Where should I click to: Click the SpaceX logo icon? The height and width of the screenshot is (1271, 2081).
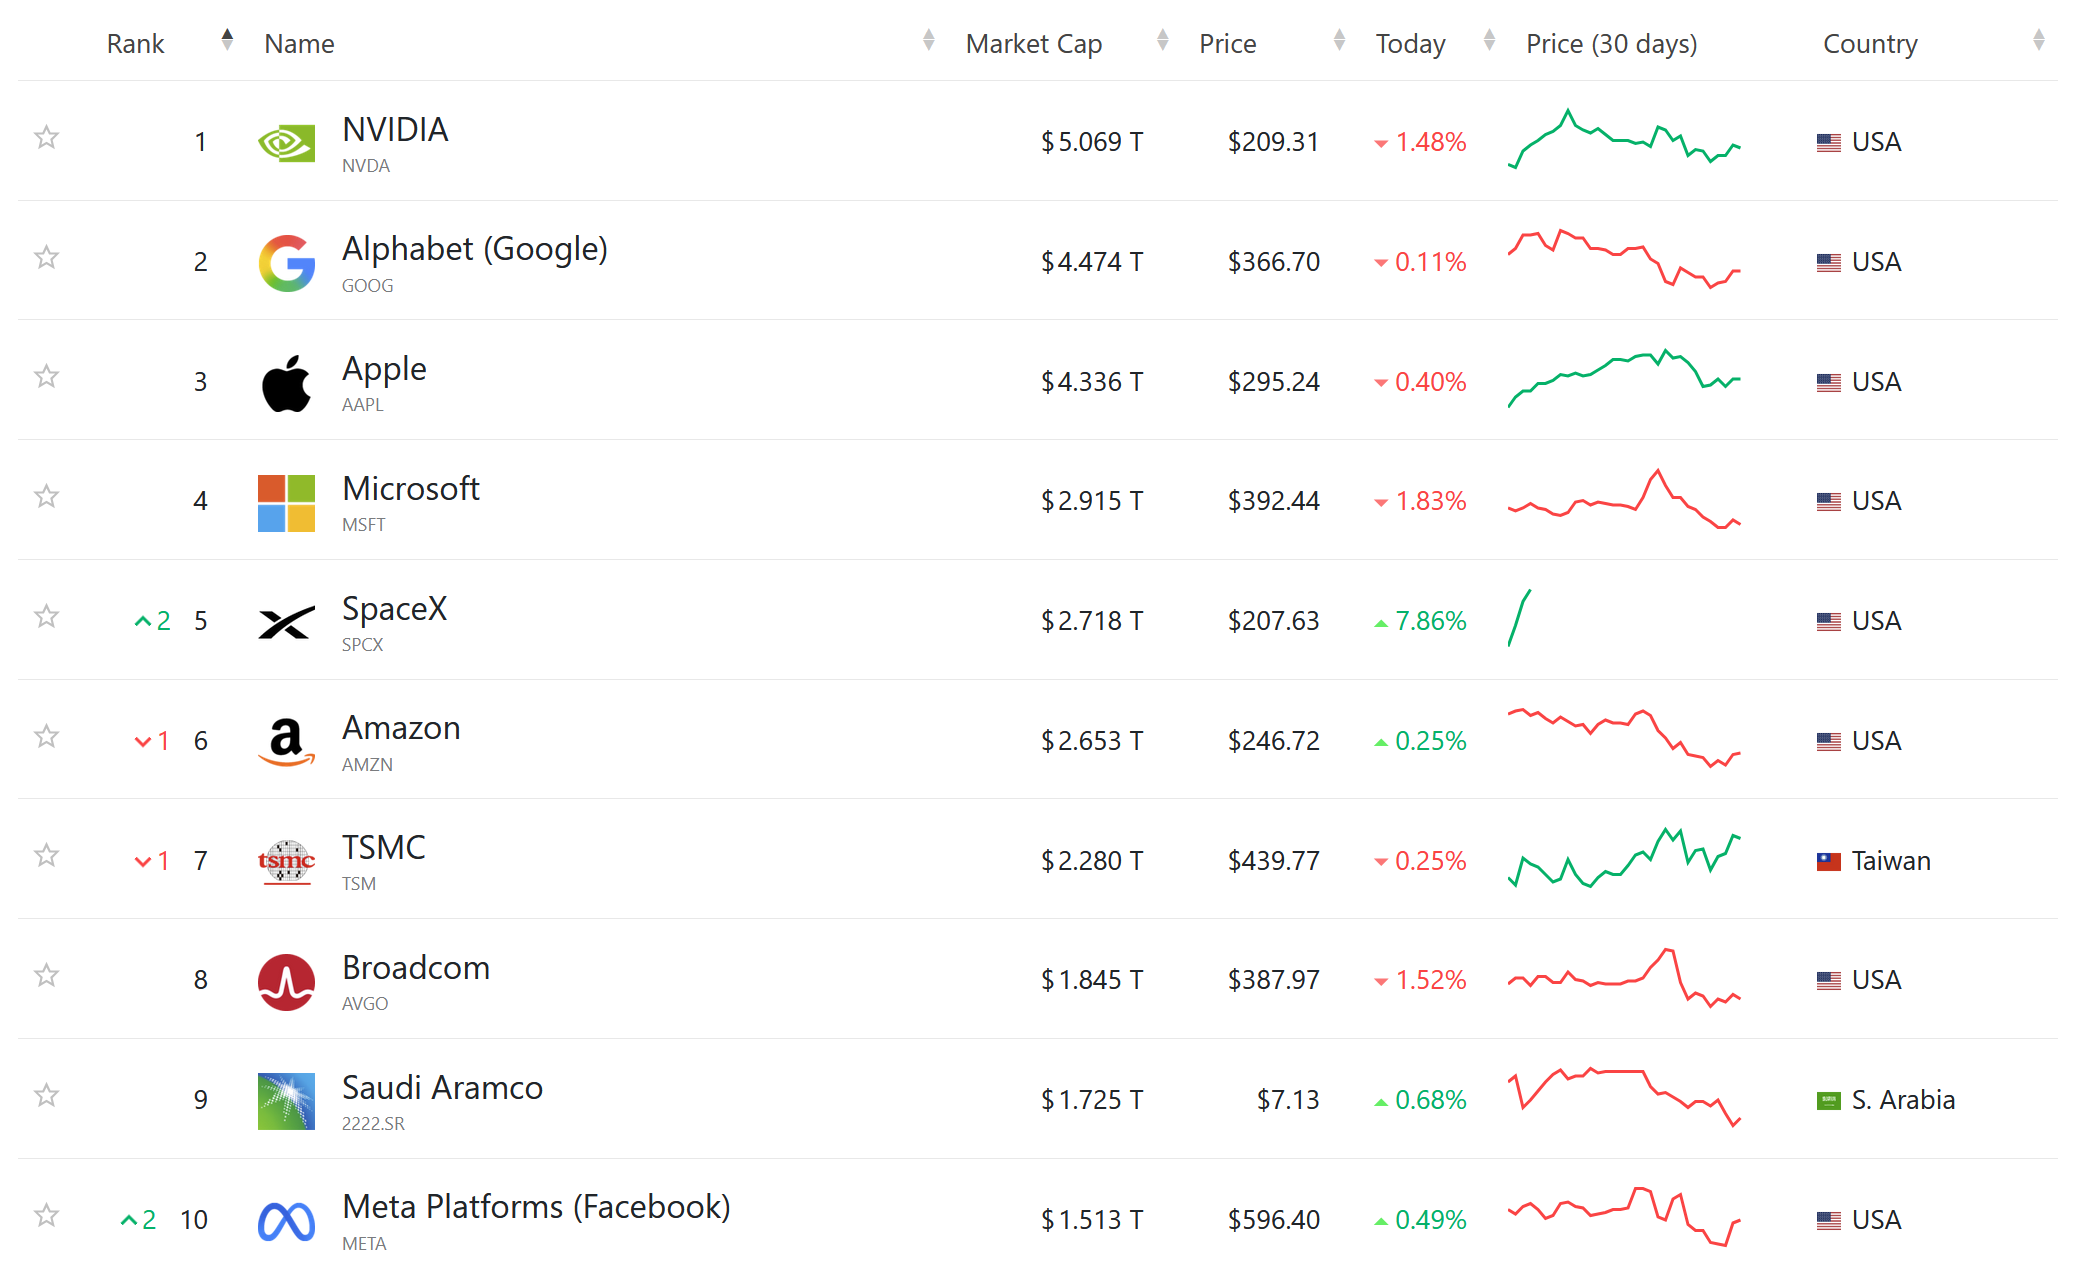tap(286, 622)
